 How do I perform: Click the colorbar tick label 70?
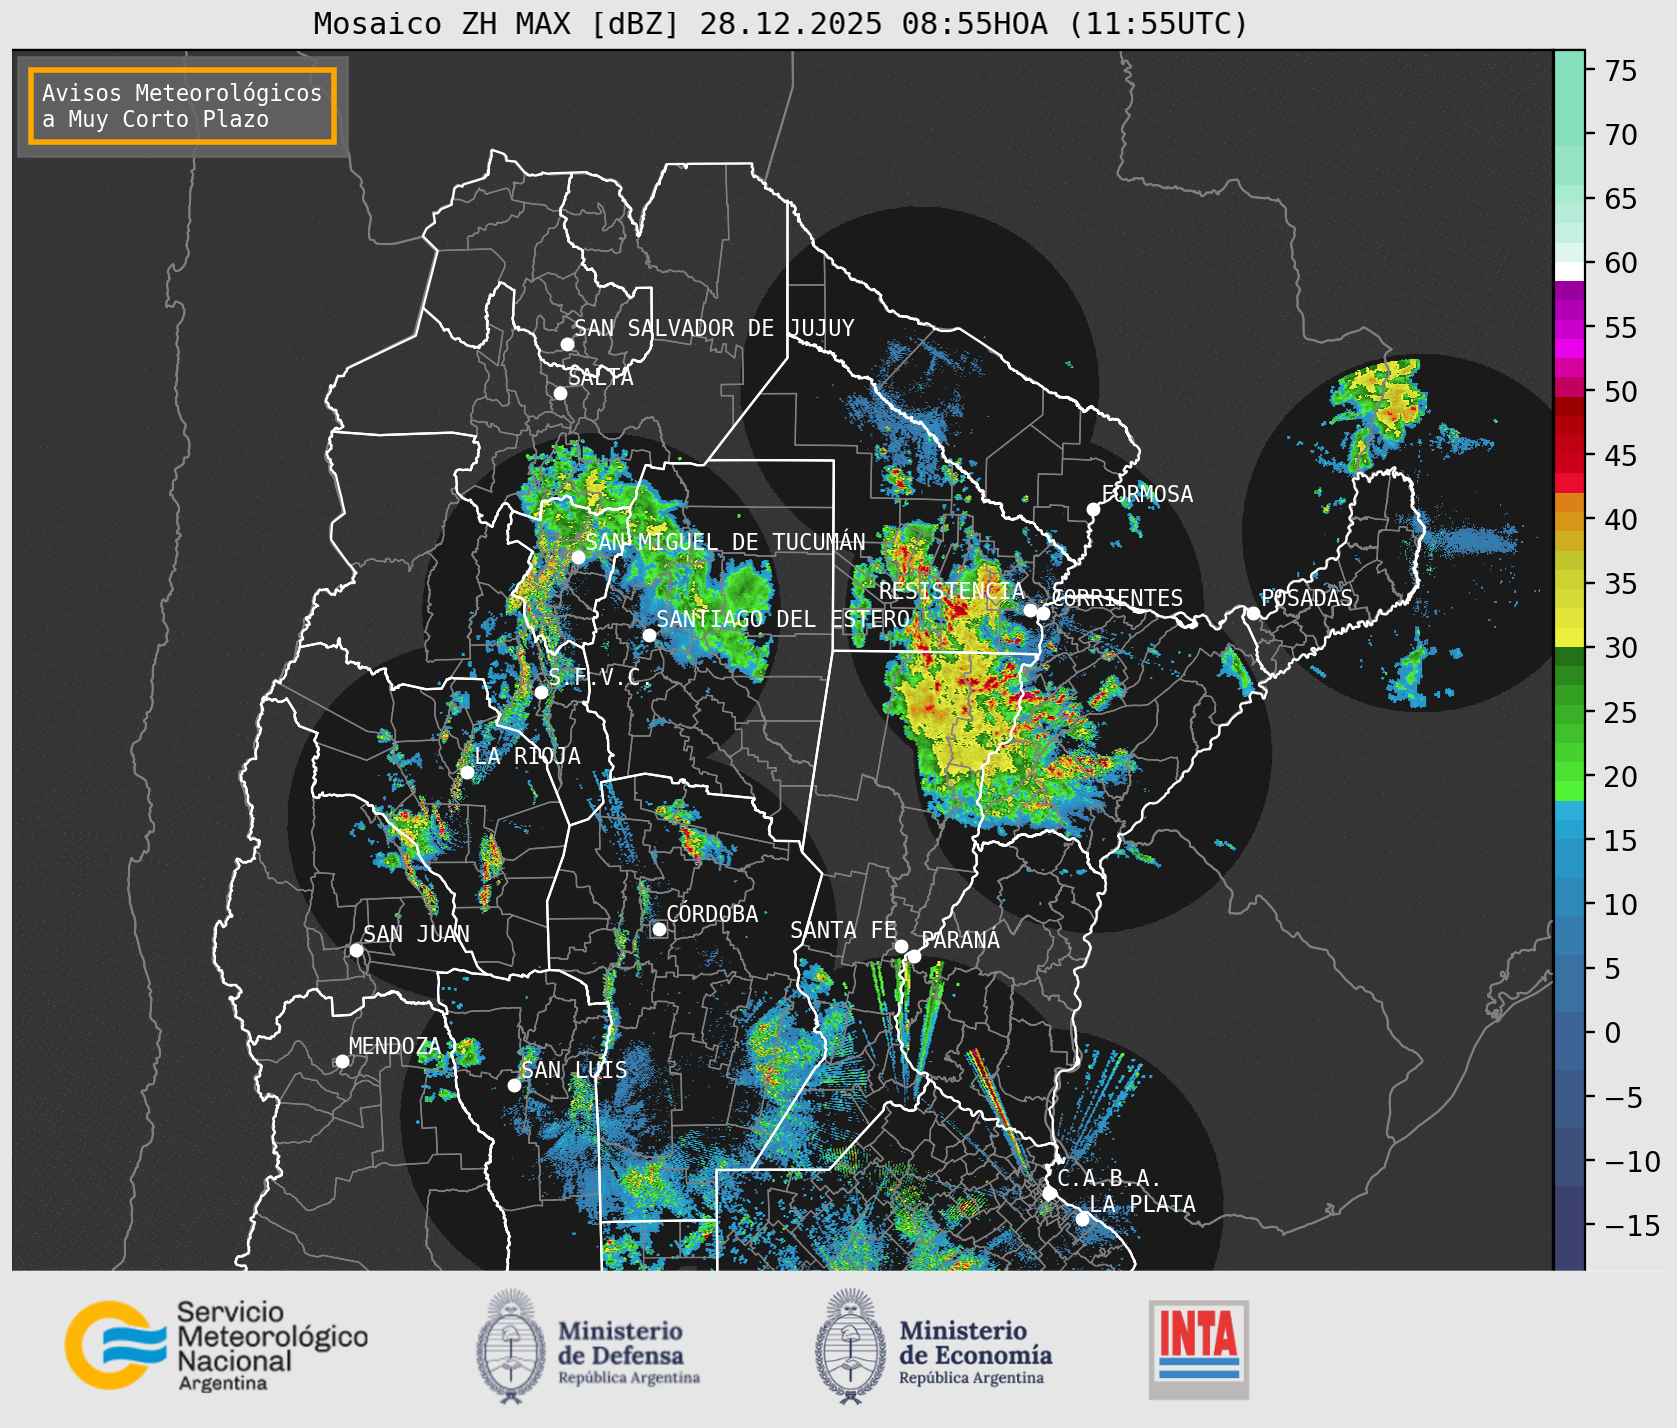pyautogui.click(x=1621, y=134)
